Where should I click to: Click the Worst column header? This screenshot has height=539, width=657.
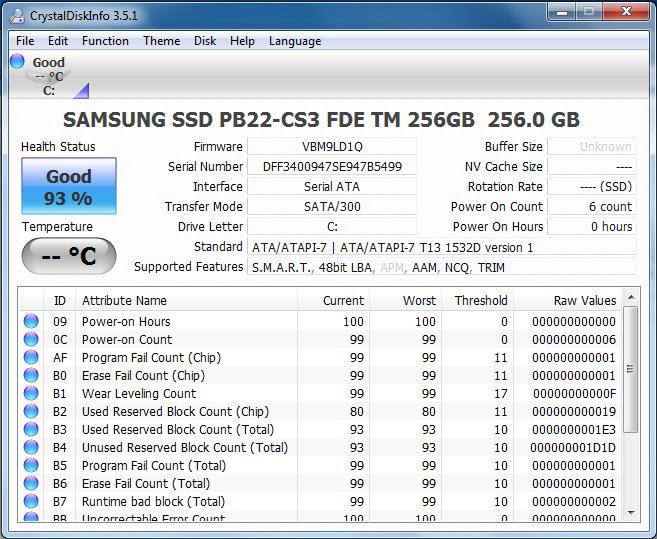click(x=406, y=300)
